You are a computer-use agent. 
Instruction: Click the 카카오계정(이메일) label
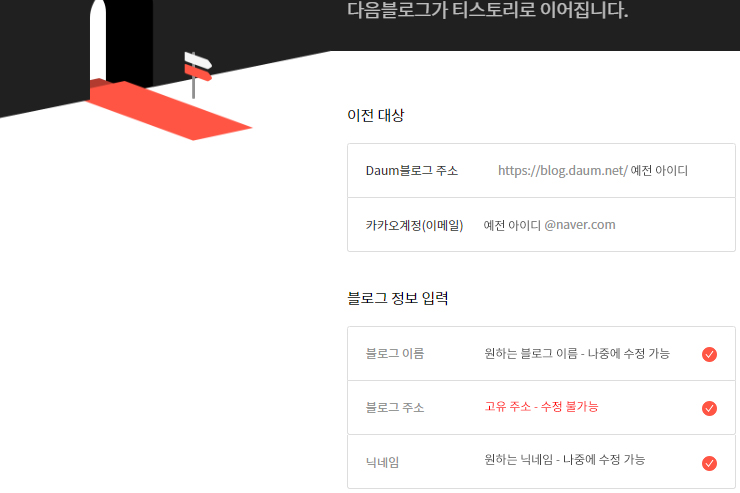[x=414, y=226]
